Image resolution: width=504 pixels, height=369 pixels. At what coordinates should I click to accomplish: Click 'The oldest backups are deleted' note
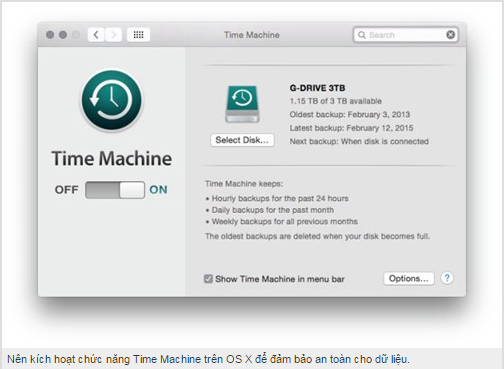tap(317, 236)
